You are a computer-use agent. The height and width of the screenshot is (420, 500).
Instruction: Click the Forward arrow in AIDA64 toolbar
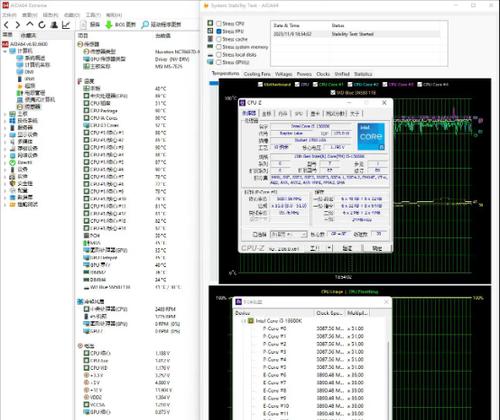(18, 25)
